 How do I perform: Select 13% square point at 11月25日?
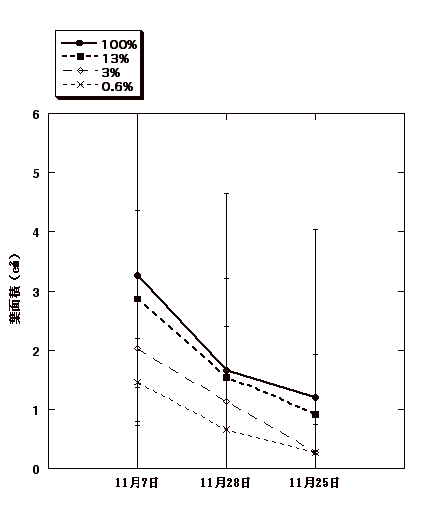[x=315, y=414]
